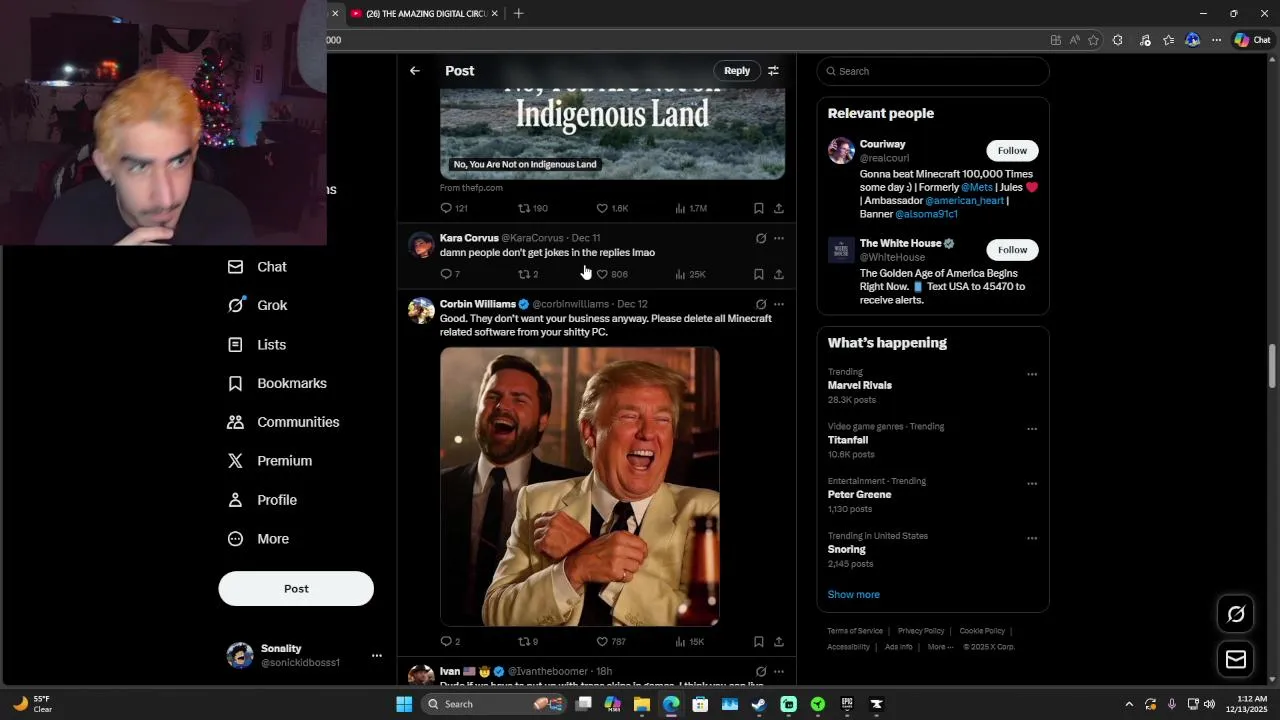
Task: Click the Sonality profile avatar
Action: coord(240,656)
